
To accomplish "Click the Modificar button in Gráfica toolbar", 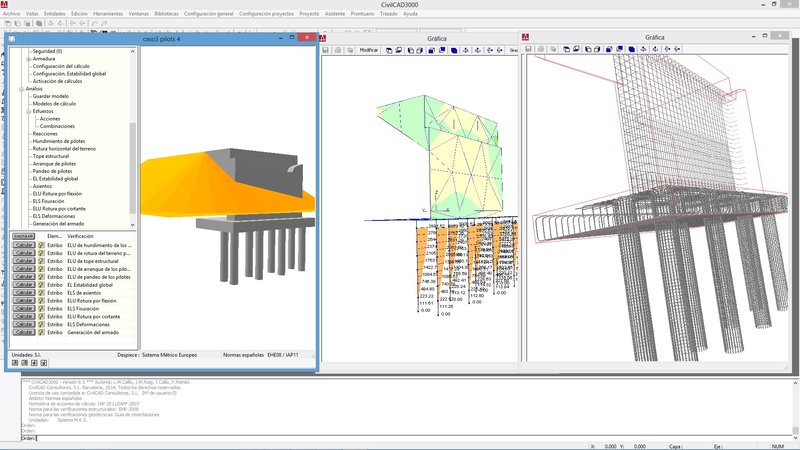I will (369, 50).
